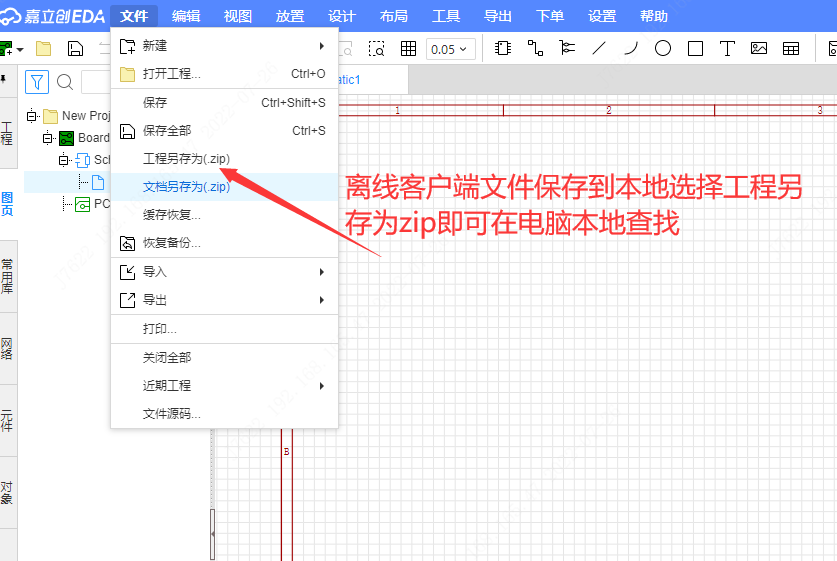Select the insert image tool
This screenshot has width=837, height=561.
click(759, 49)
